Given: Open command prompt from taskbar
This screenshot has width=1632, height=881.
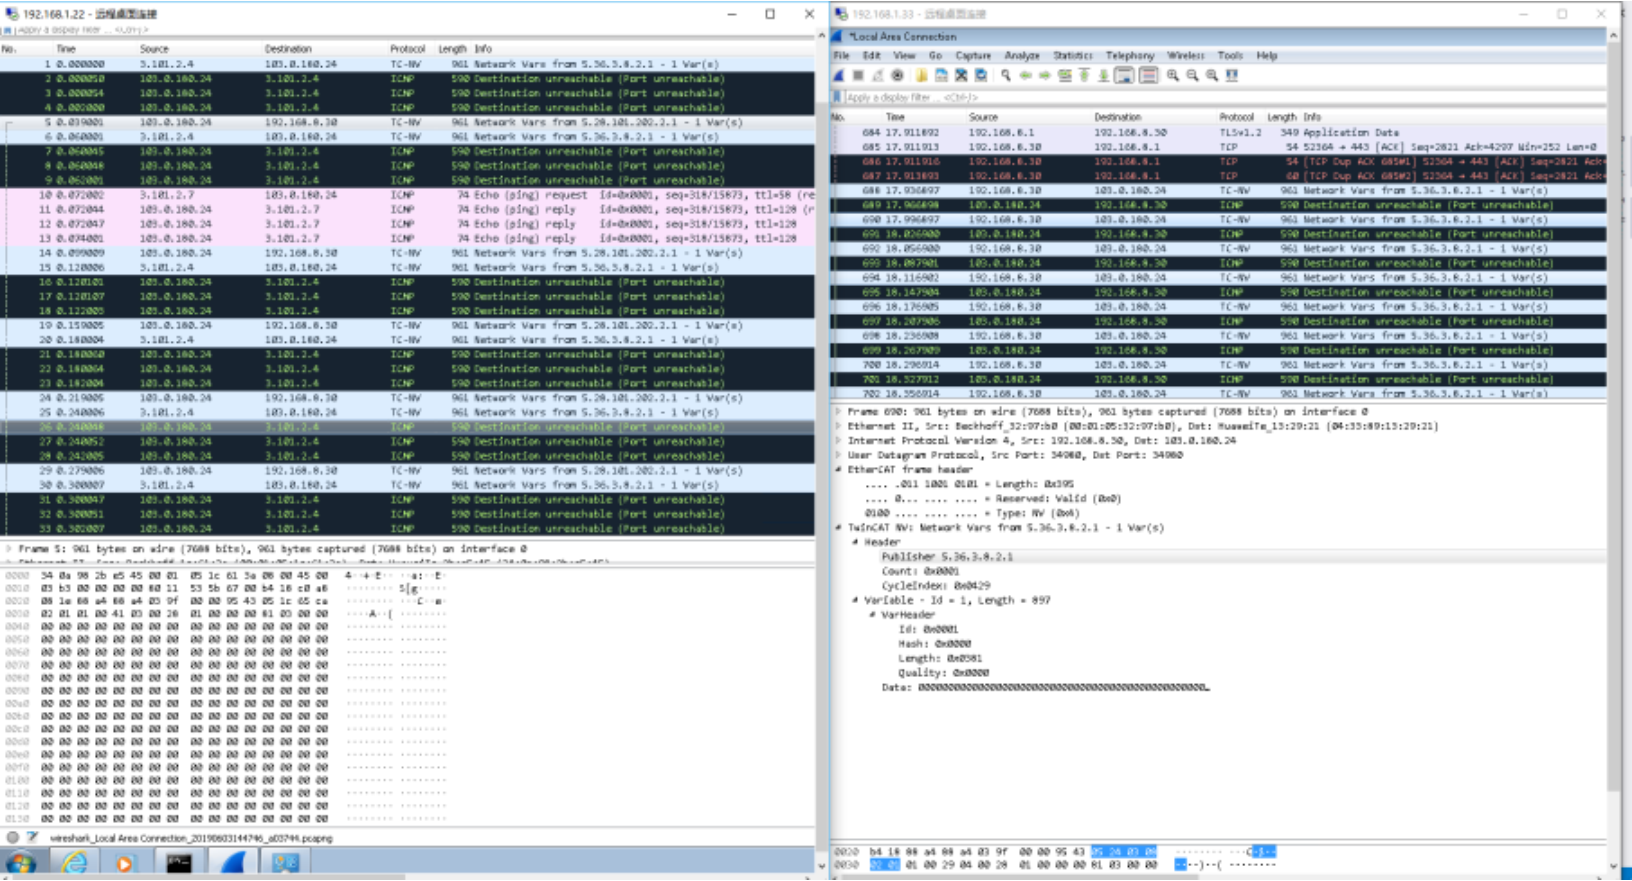Looking at the screenshot, I should click(179, 863).
